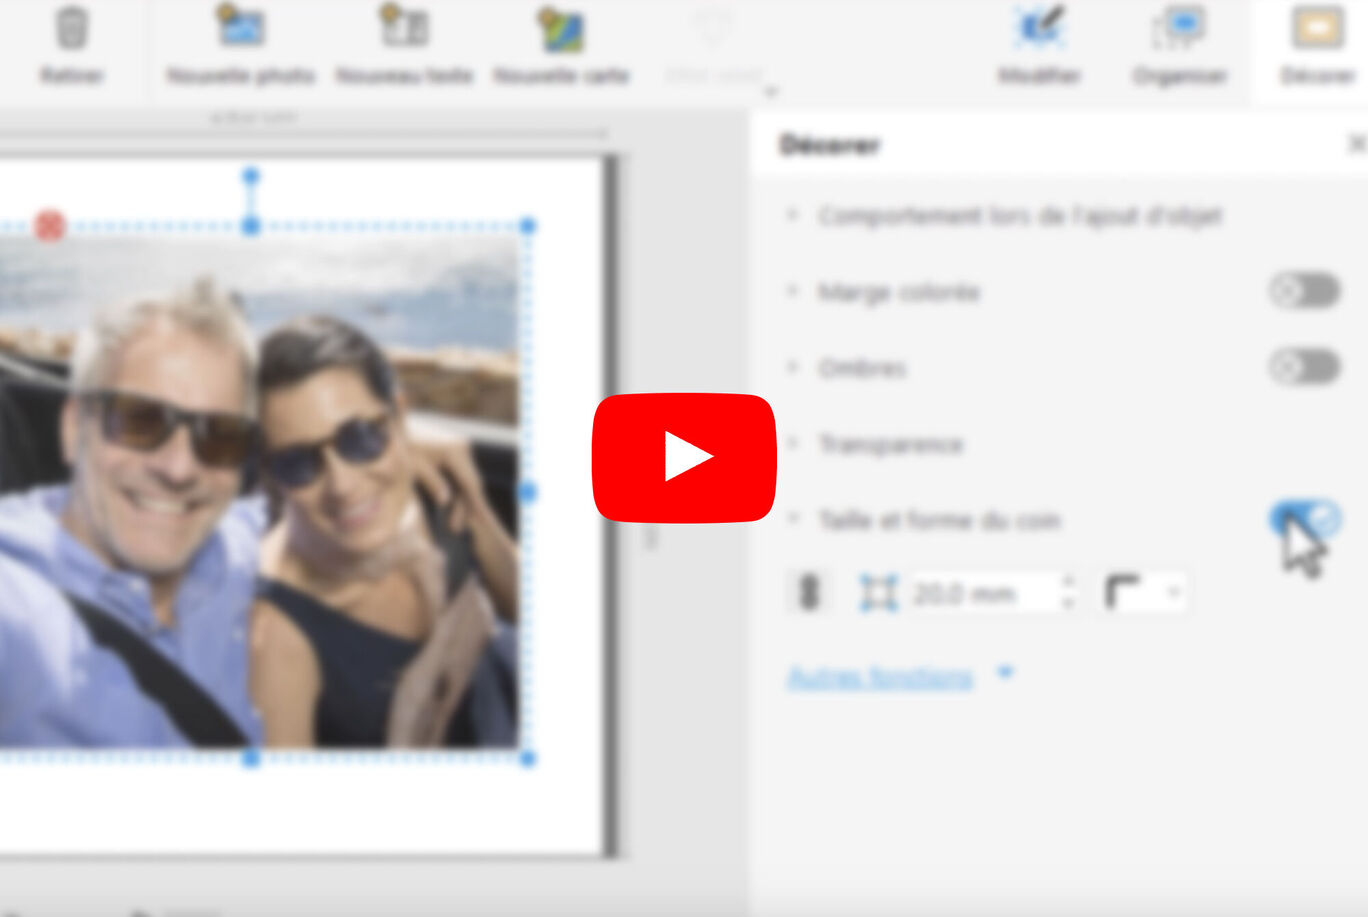Enable the Marge colorée switch

[1304, 291]
